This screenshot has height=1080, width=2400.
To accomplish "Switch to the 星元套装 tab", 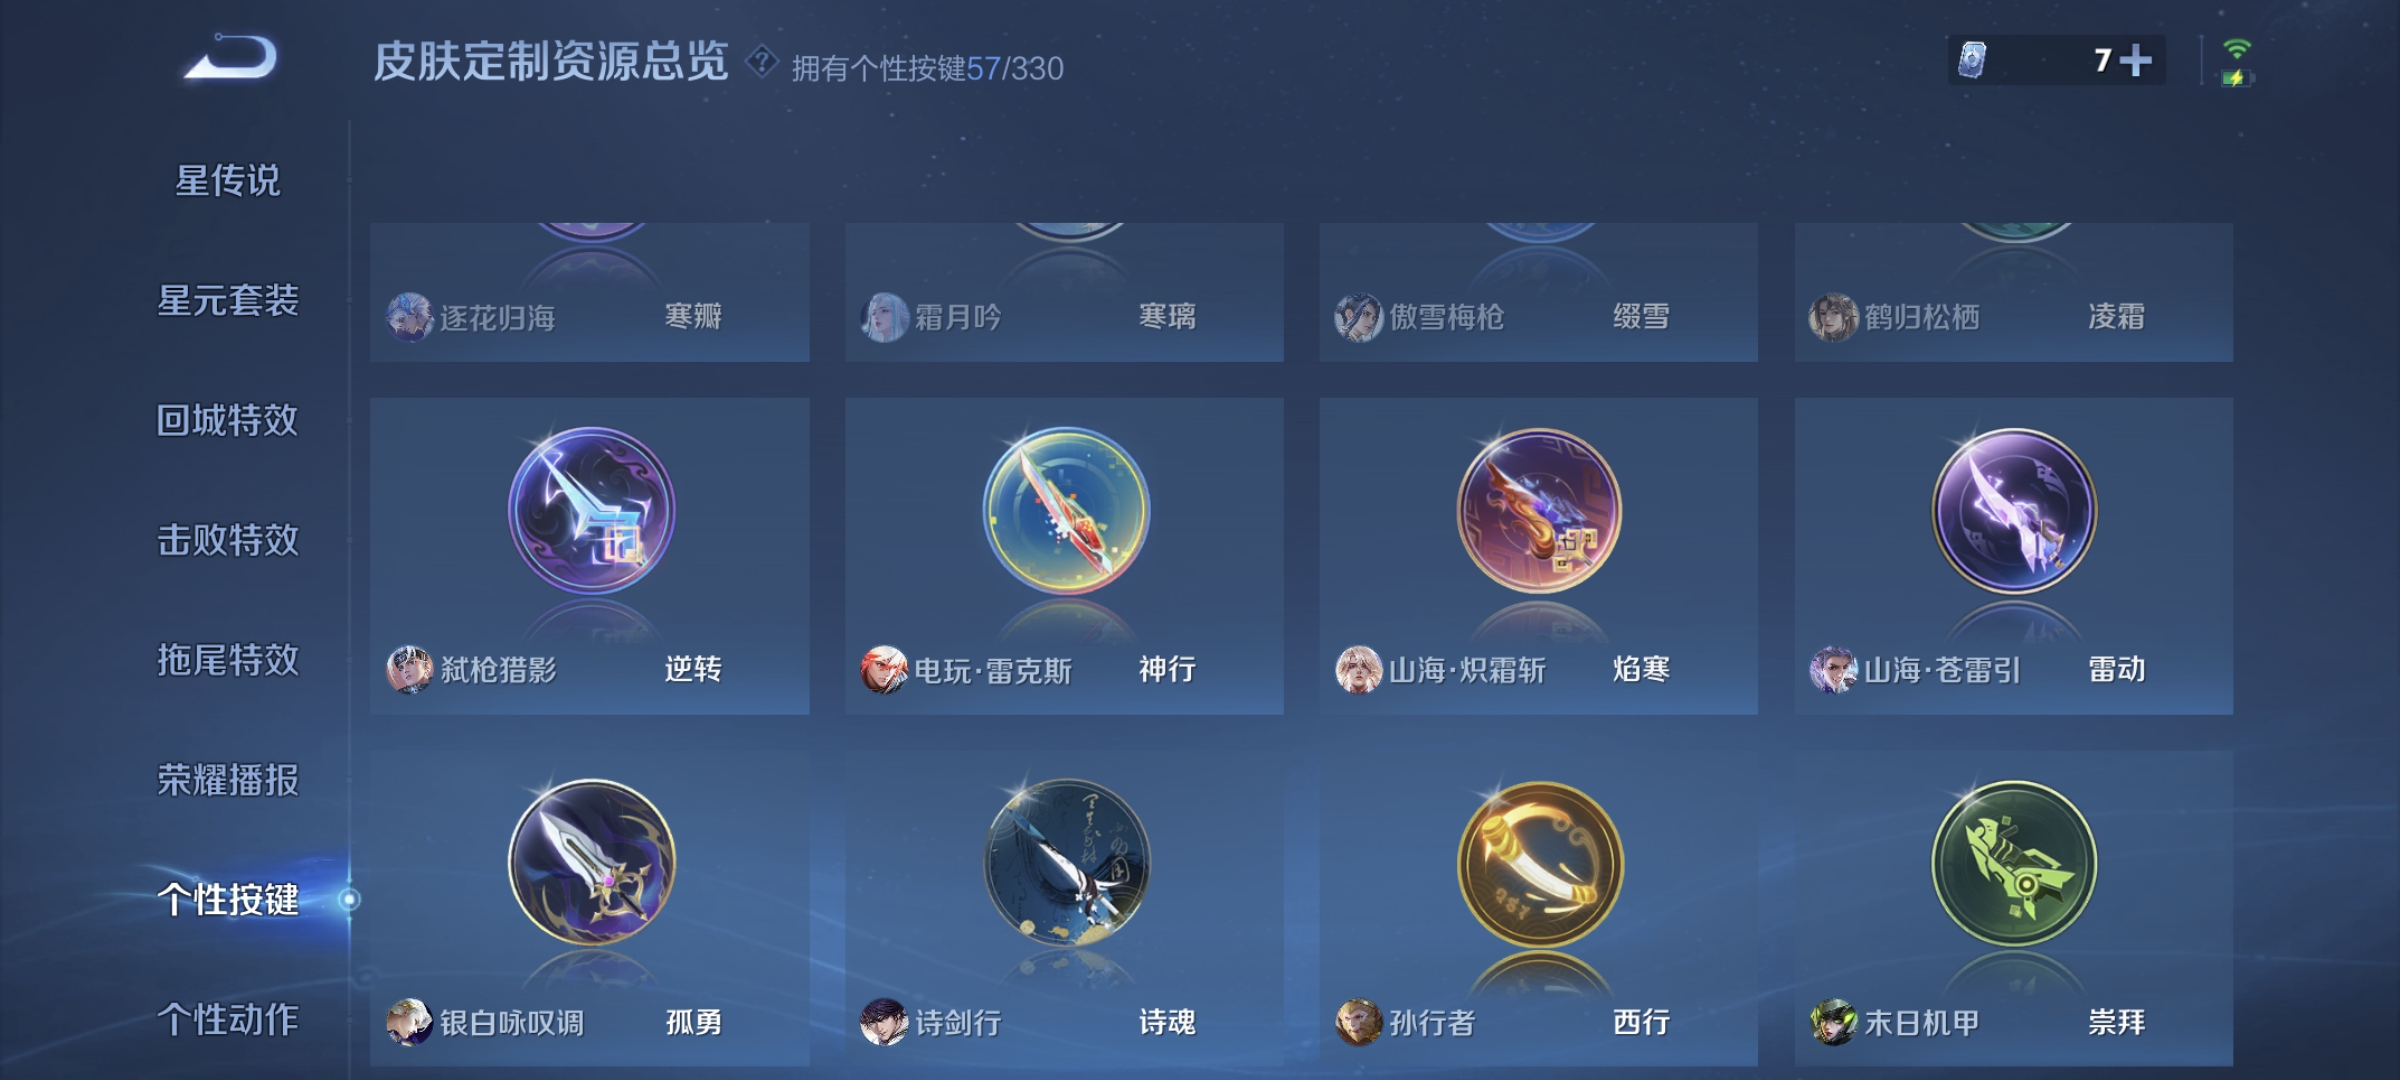I will (x=228, y=301).
